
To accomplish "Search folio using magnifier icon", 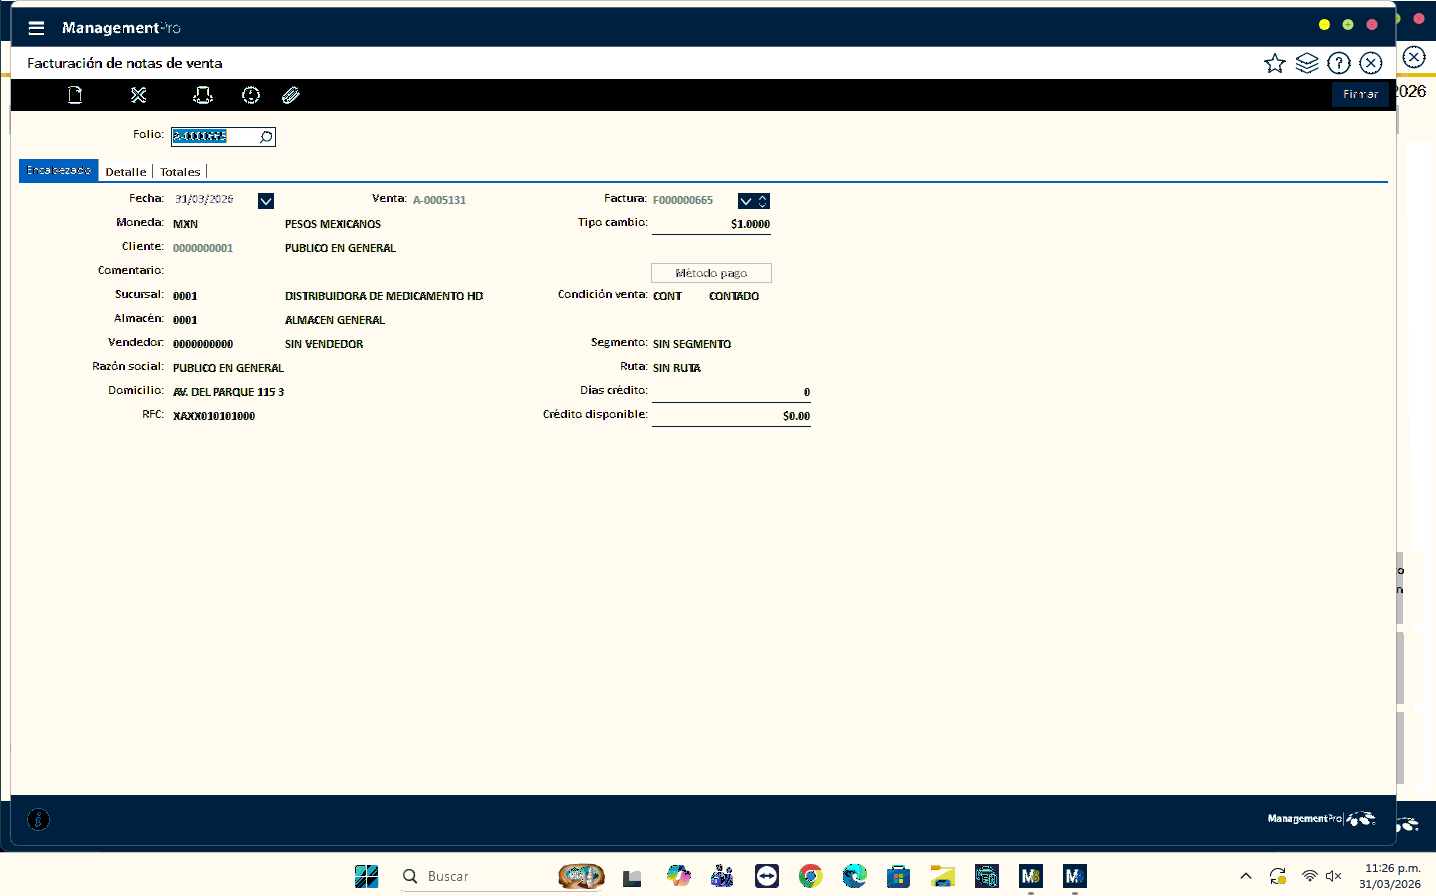I will click(266, 137).
